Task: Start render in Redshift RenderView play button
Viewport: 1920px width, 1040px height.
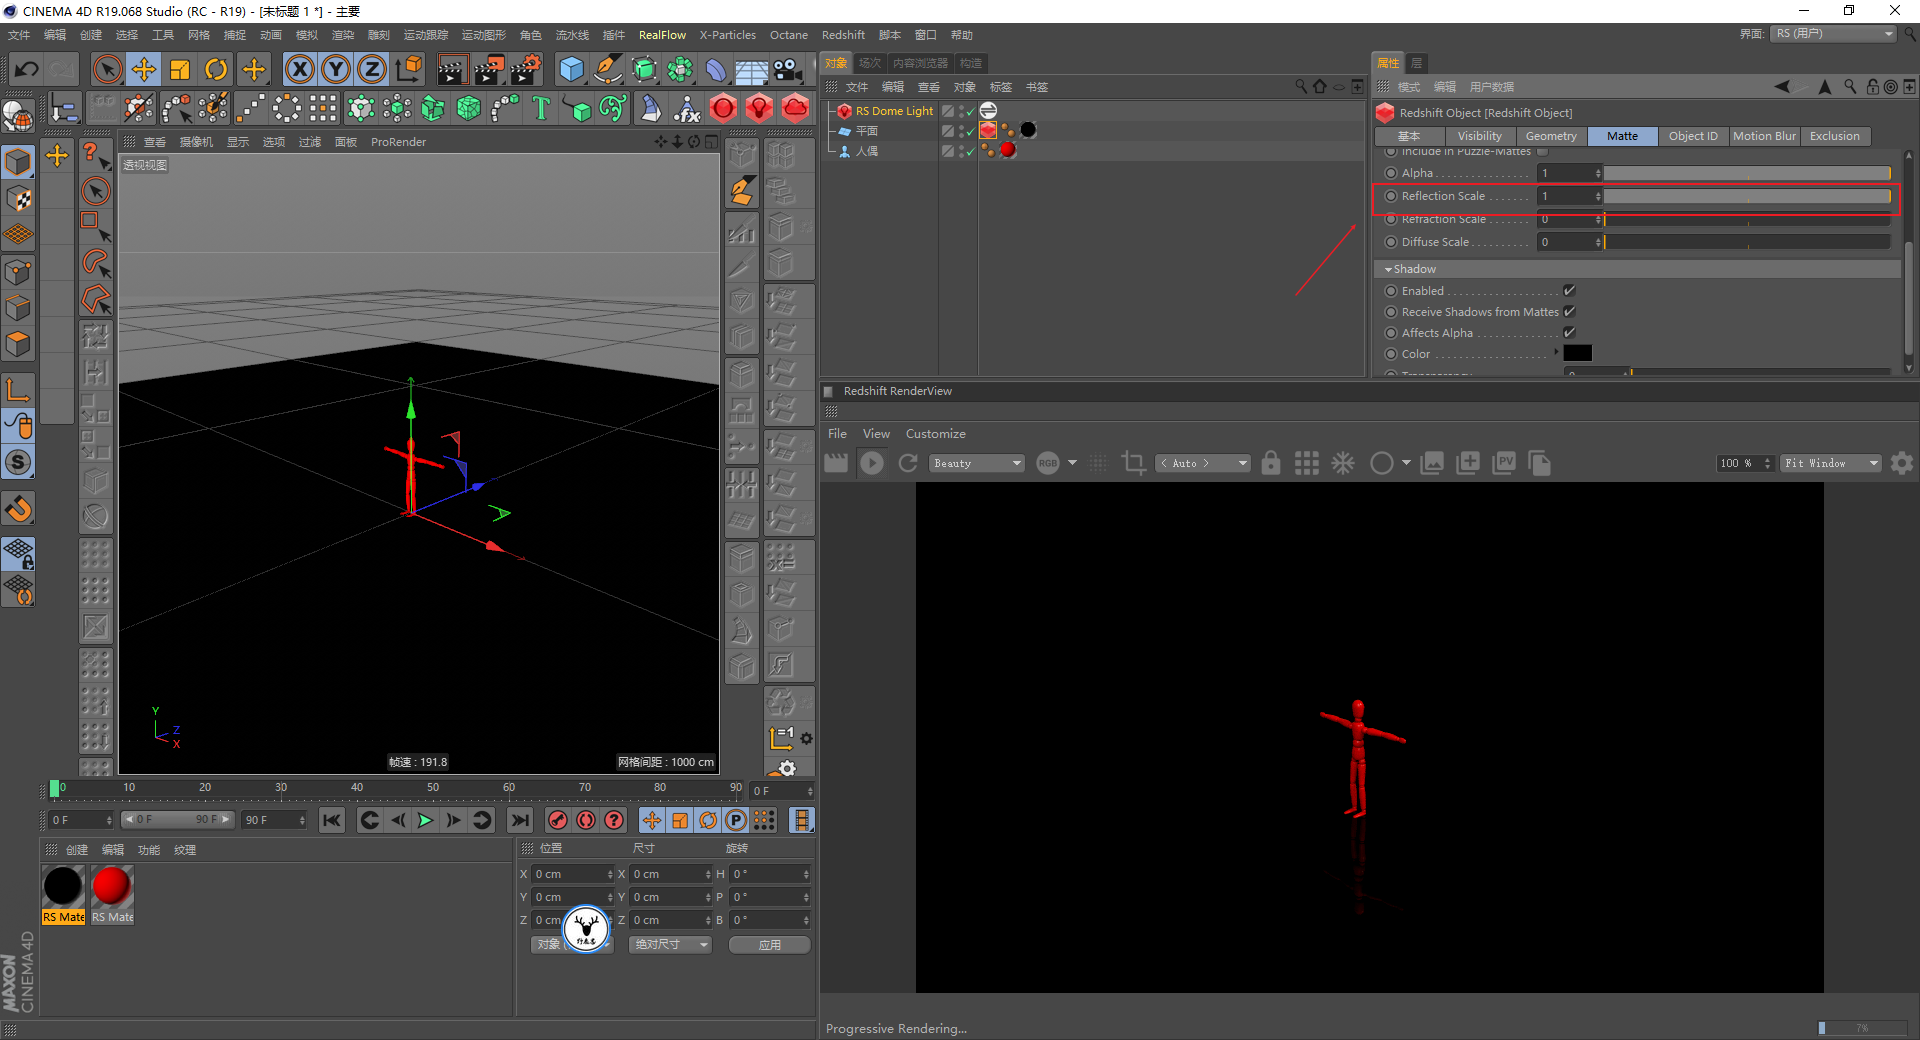Action: (x=872, y=463)
